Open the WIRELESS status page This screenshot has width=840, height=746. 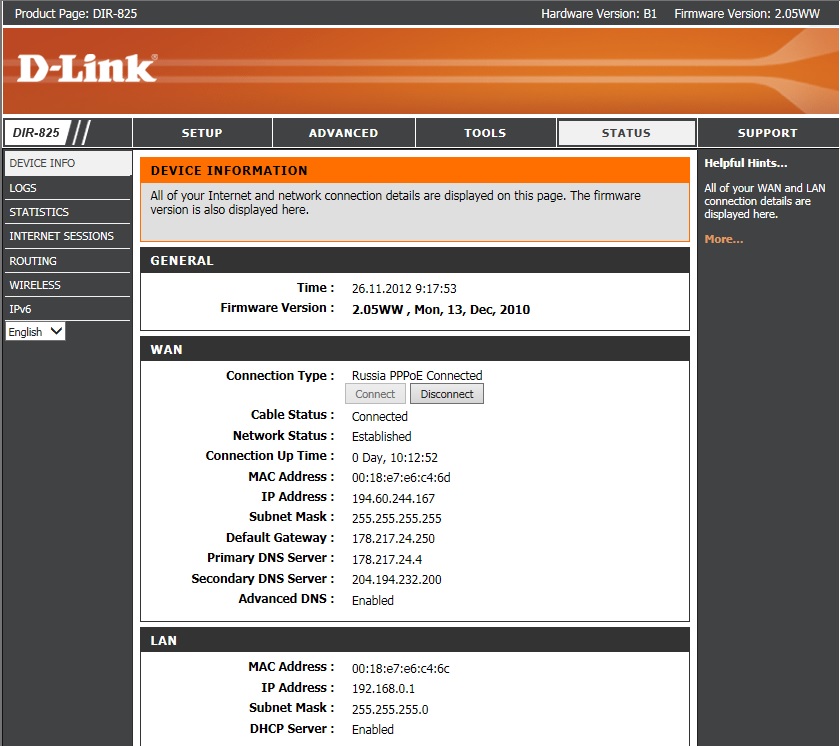[x=68, y=285]
